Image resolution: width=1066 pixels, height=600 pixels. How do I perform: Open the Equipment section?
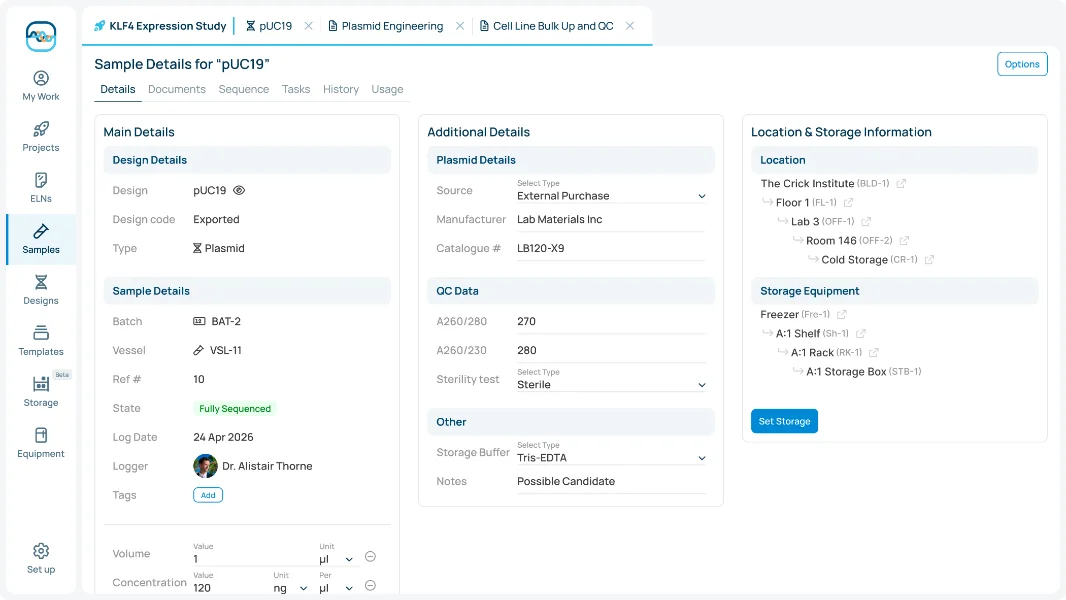(41, 443)
